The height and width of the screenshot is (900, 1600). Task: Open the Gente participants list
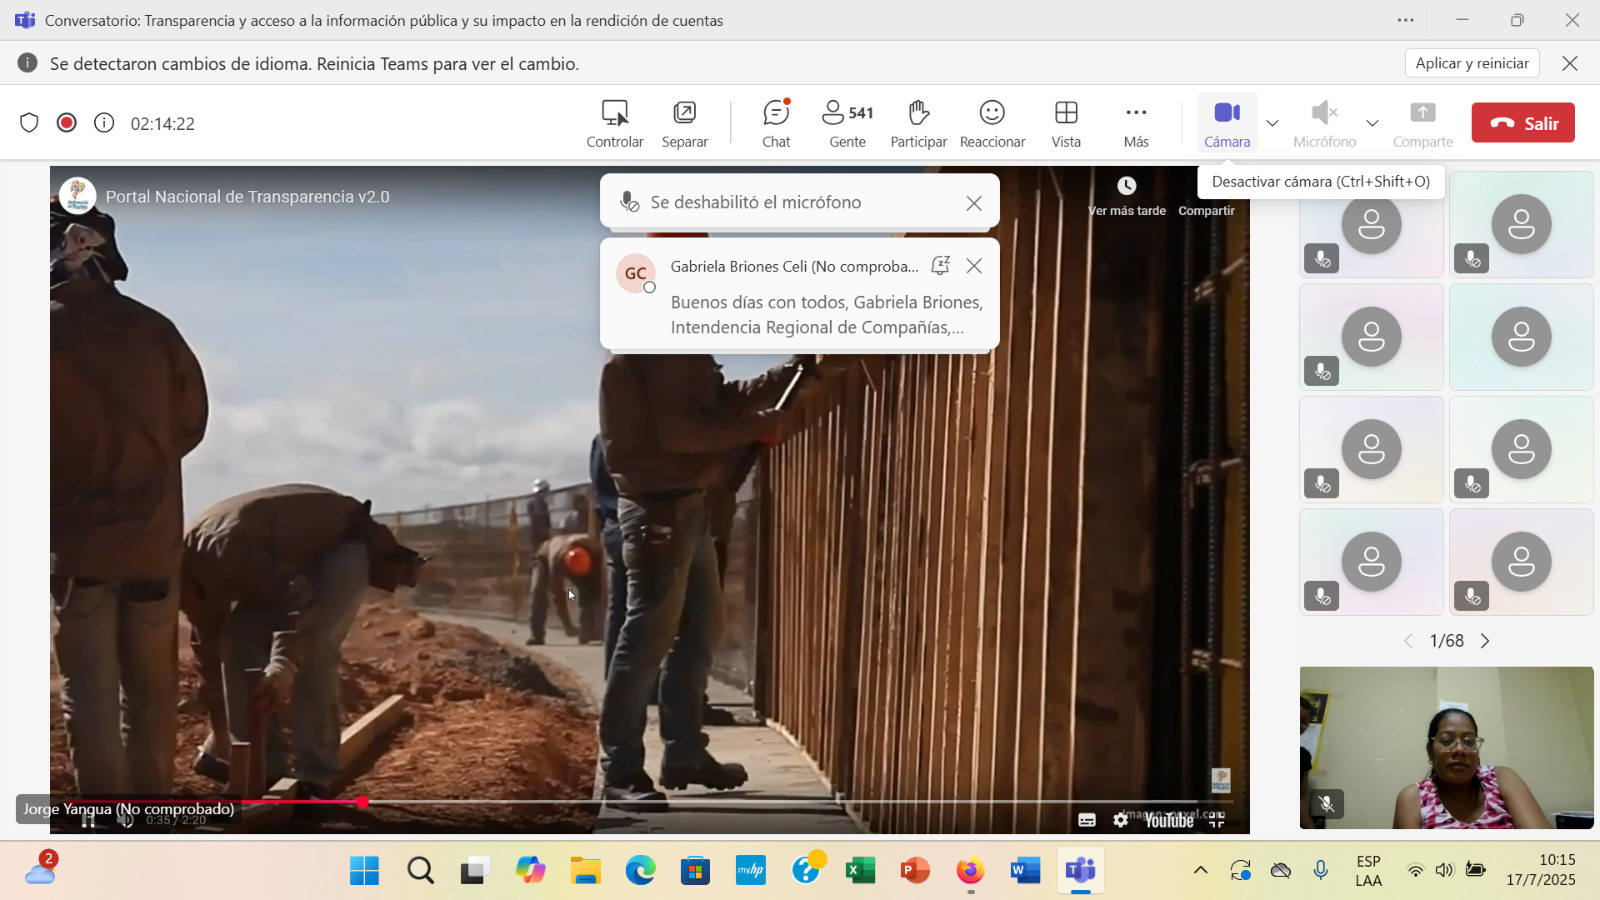click(x=847, y=124)
